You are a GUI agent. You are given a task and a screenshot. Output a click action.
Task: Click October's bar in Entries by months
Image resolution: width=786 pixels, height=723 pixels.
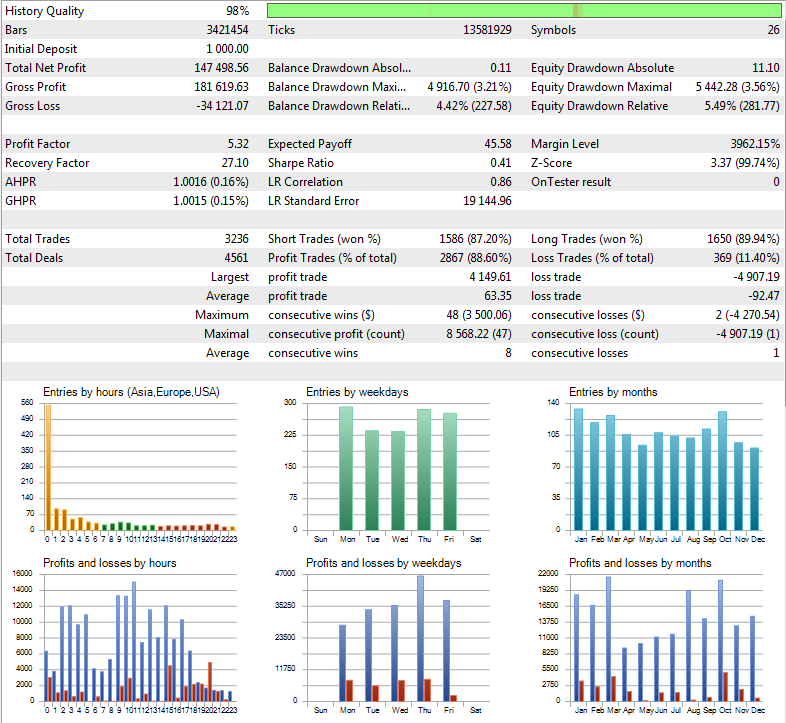[x=722, y=470]
